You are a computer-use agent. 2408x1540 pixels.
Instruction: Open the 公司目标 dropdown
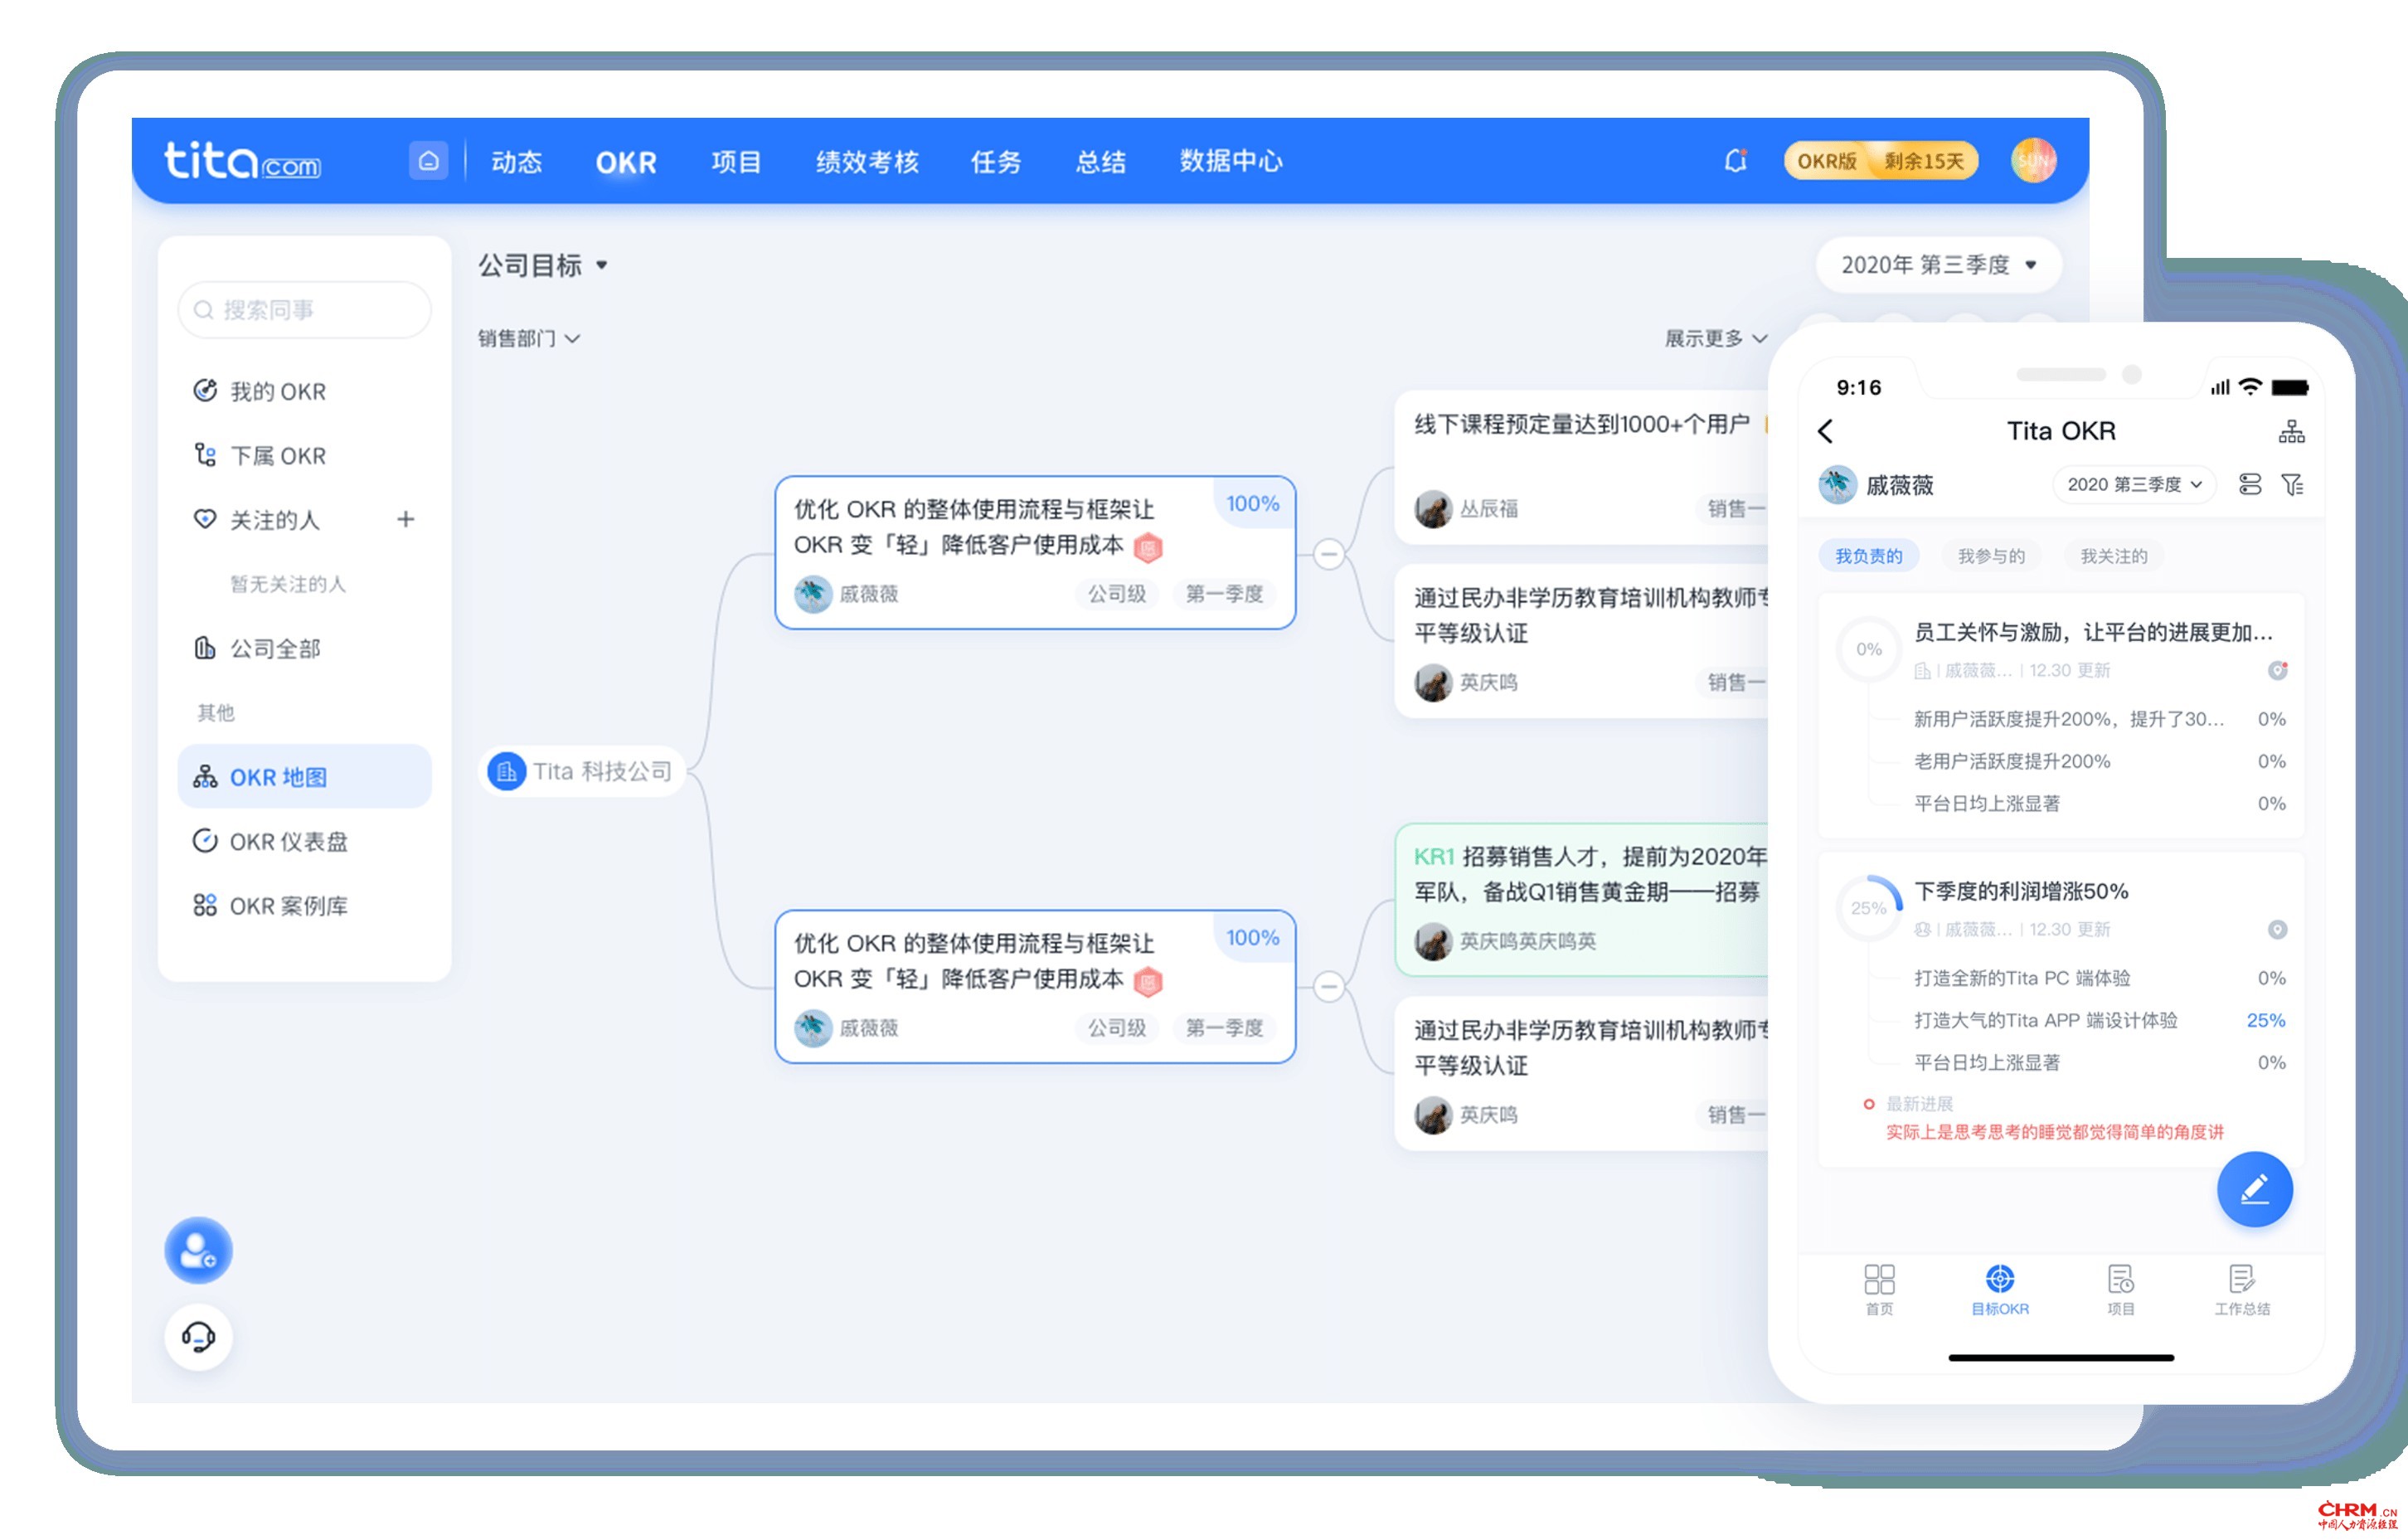(543, 266)
